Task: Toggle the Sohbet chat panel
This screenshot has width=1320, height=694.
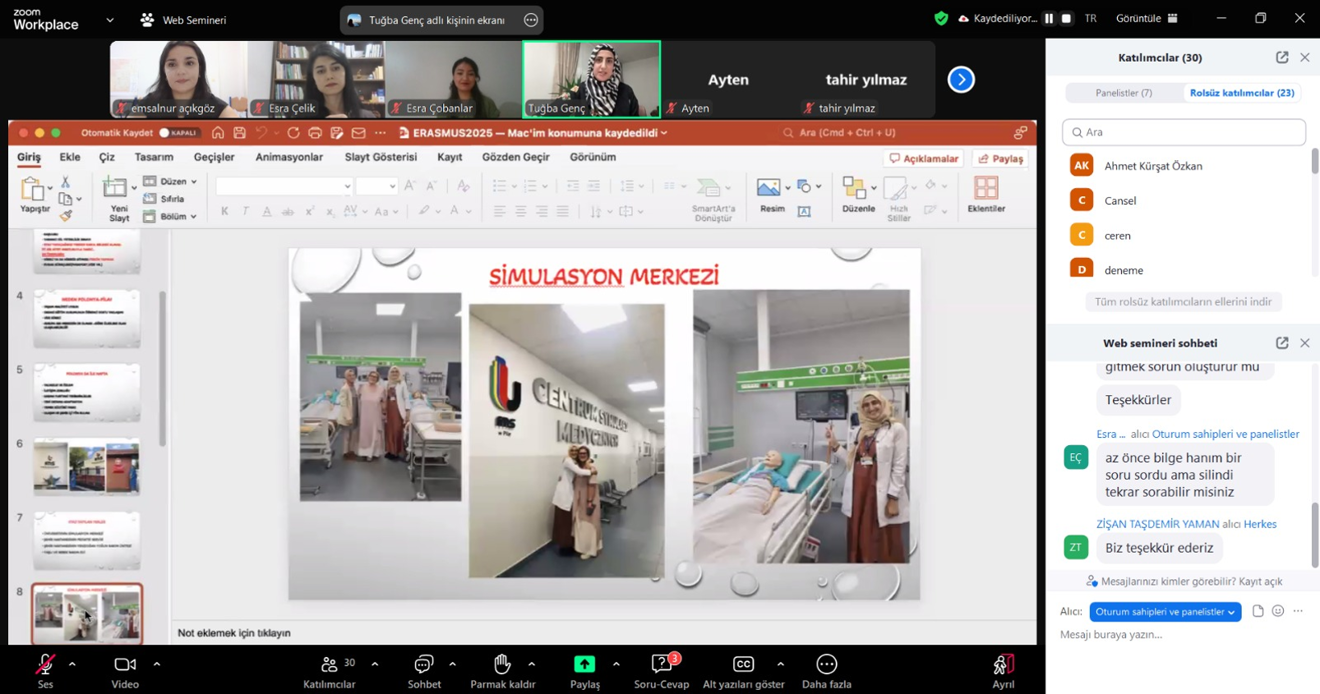Action: (424, 665)
